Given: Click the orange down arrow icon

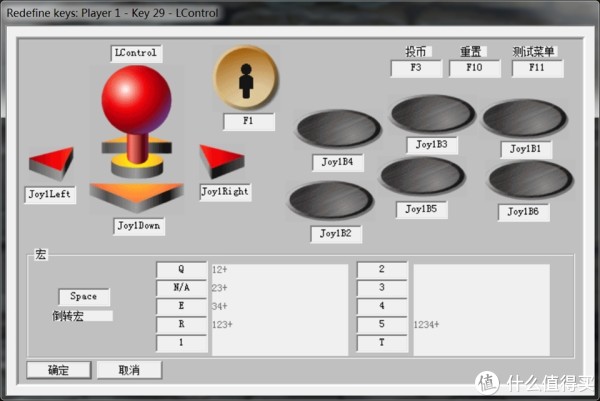Looking at the screenshot, I should 137,197.
